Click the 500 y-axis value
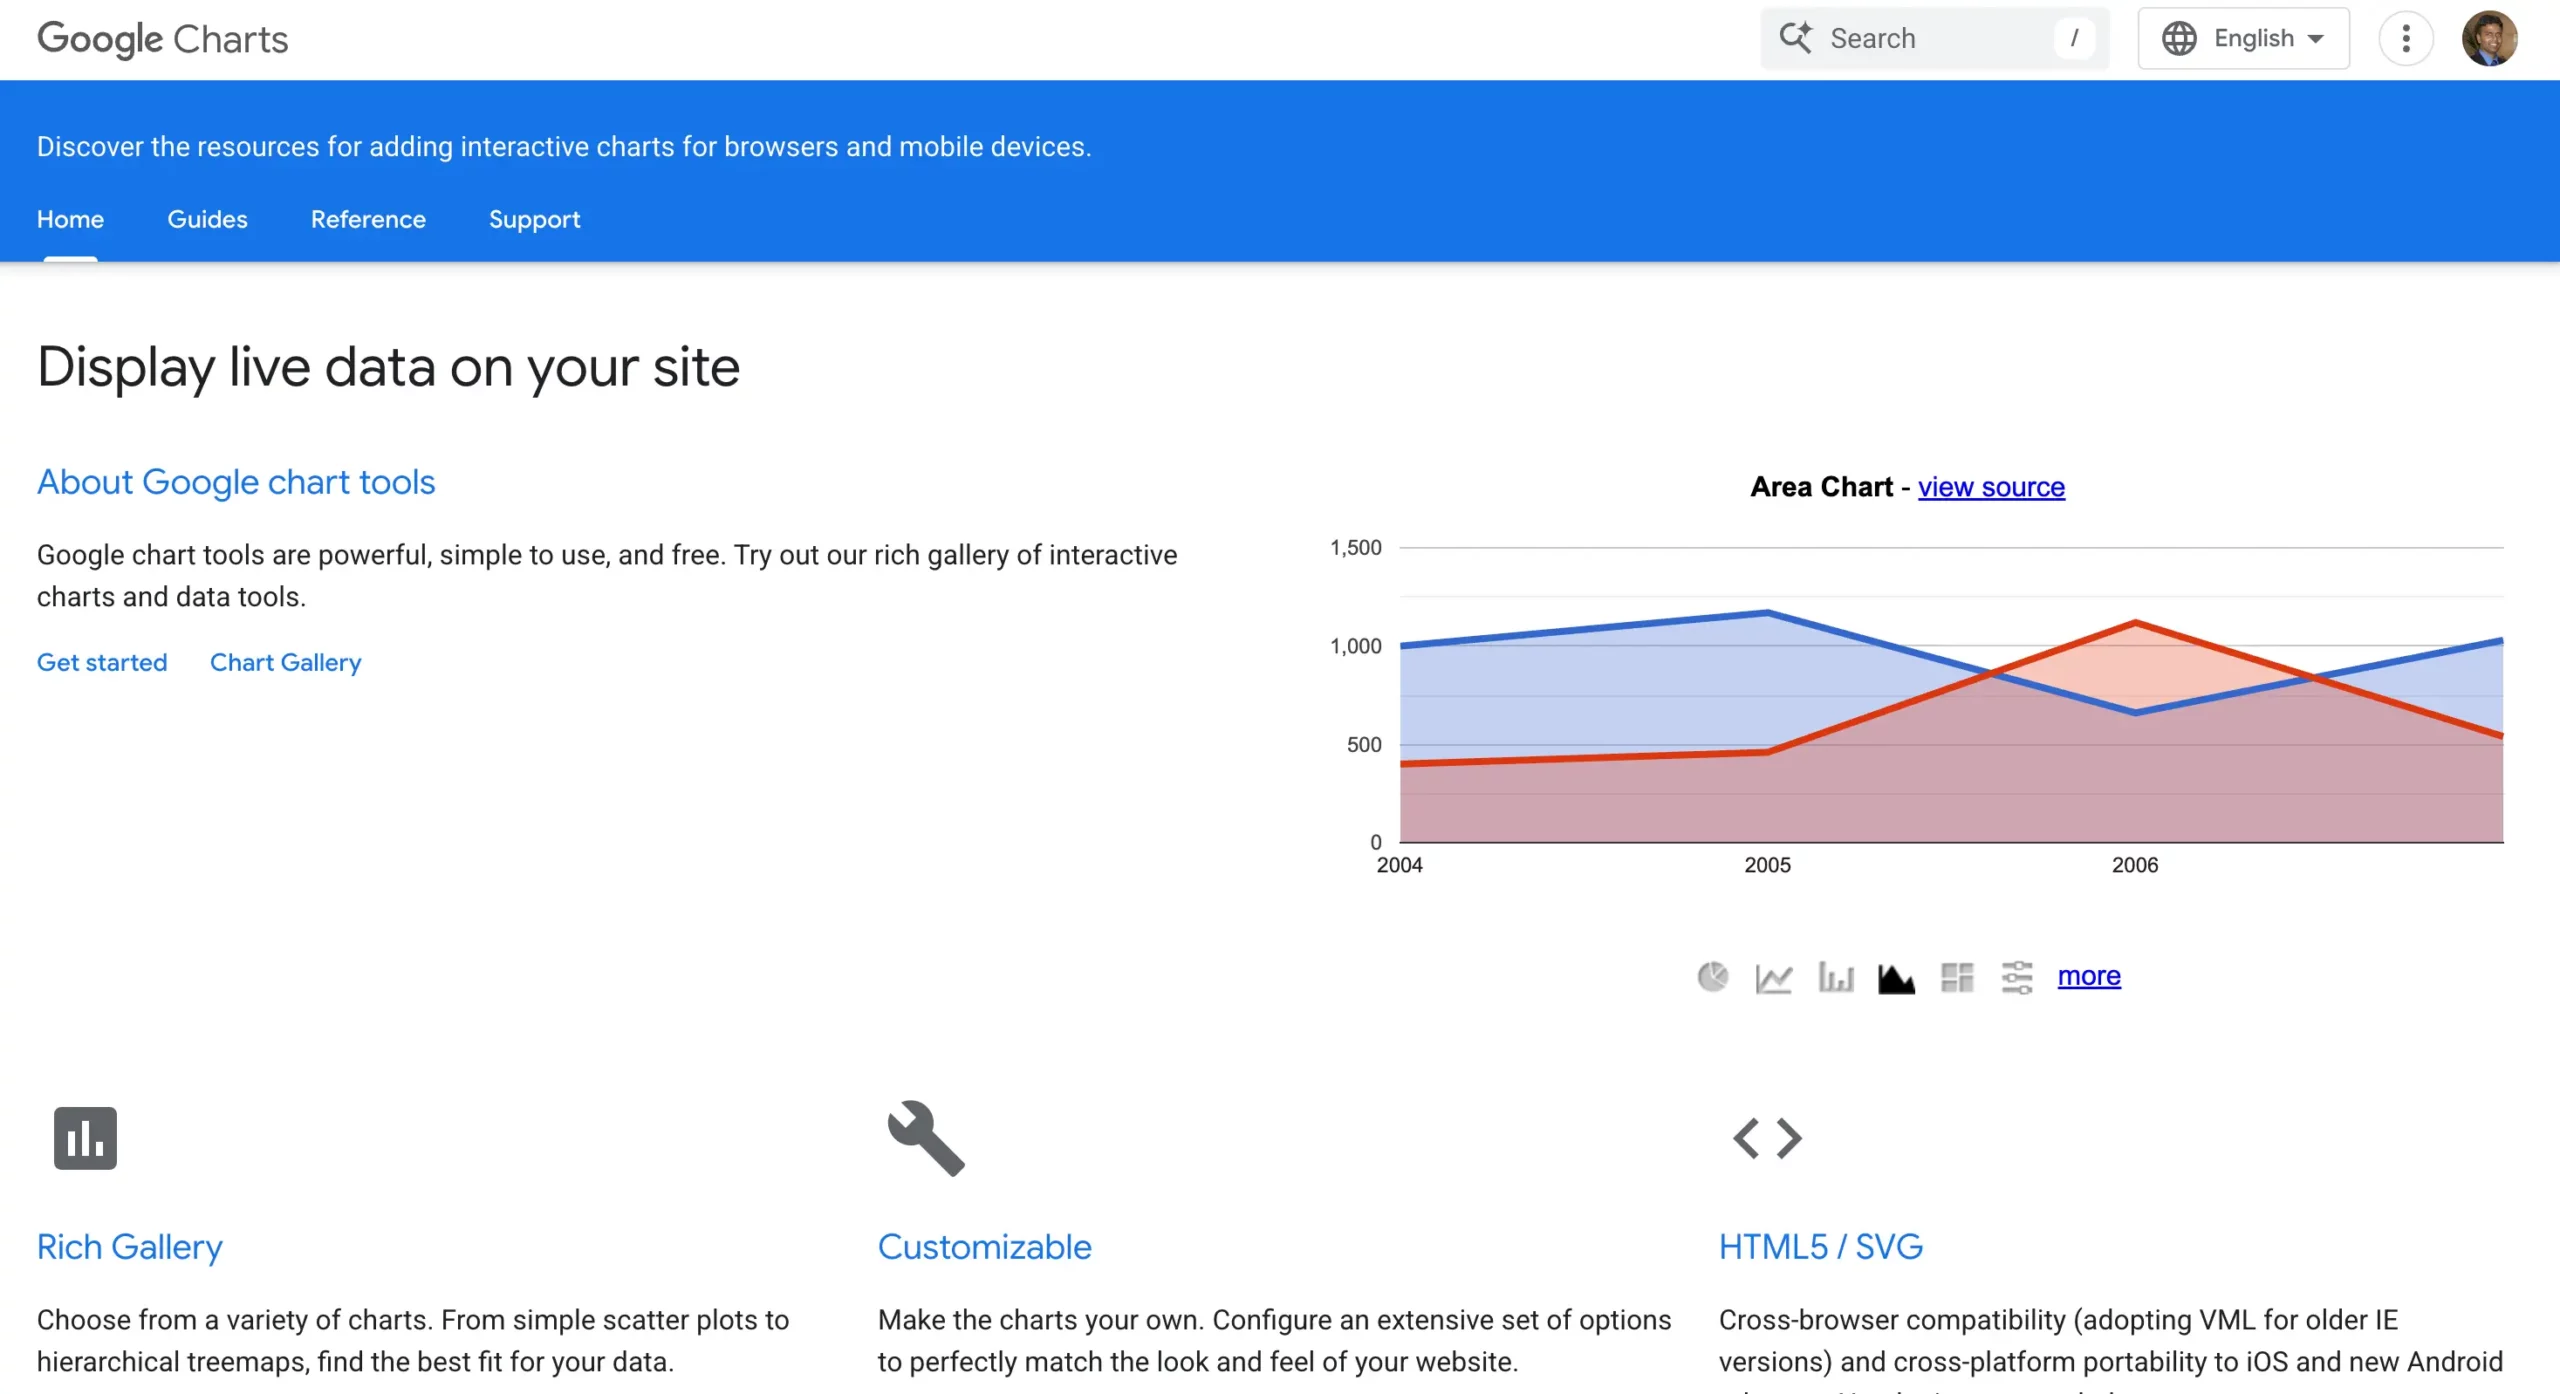Viewport: 2560px width, 1394px height. [x=1364, y=745]
